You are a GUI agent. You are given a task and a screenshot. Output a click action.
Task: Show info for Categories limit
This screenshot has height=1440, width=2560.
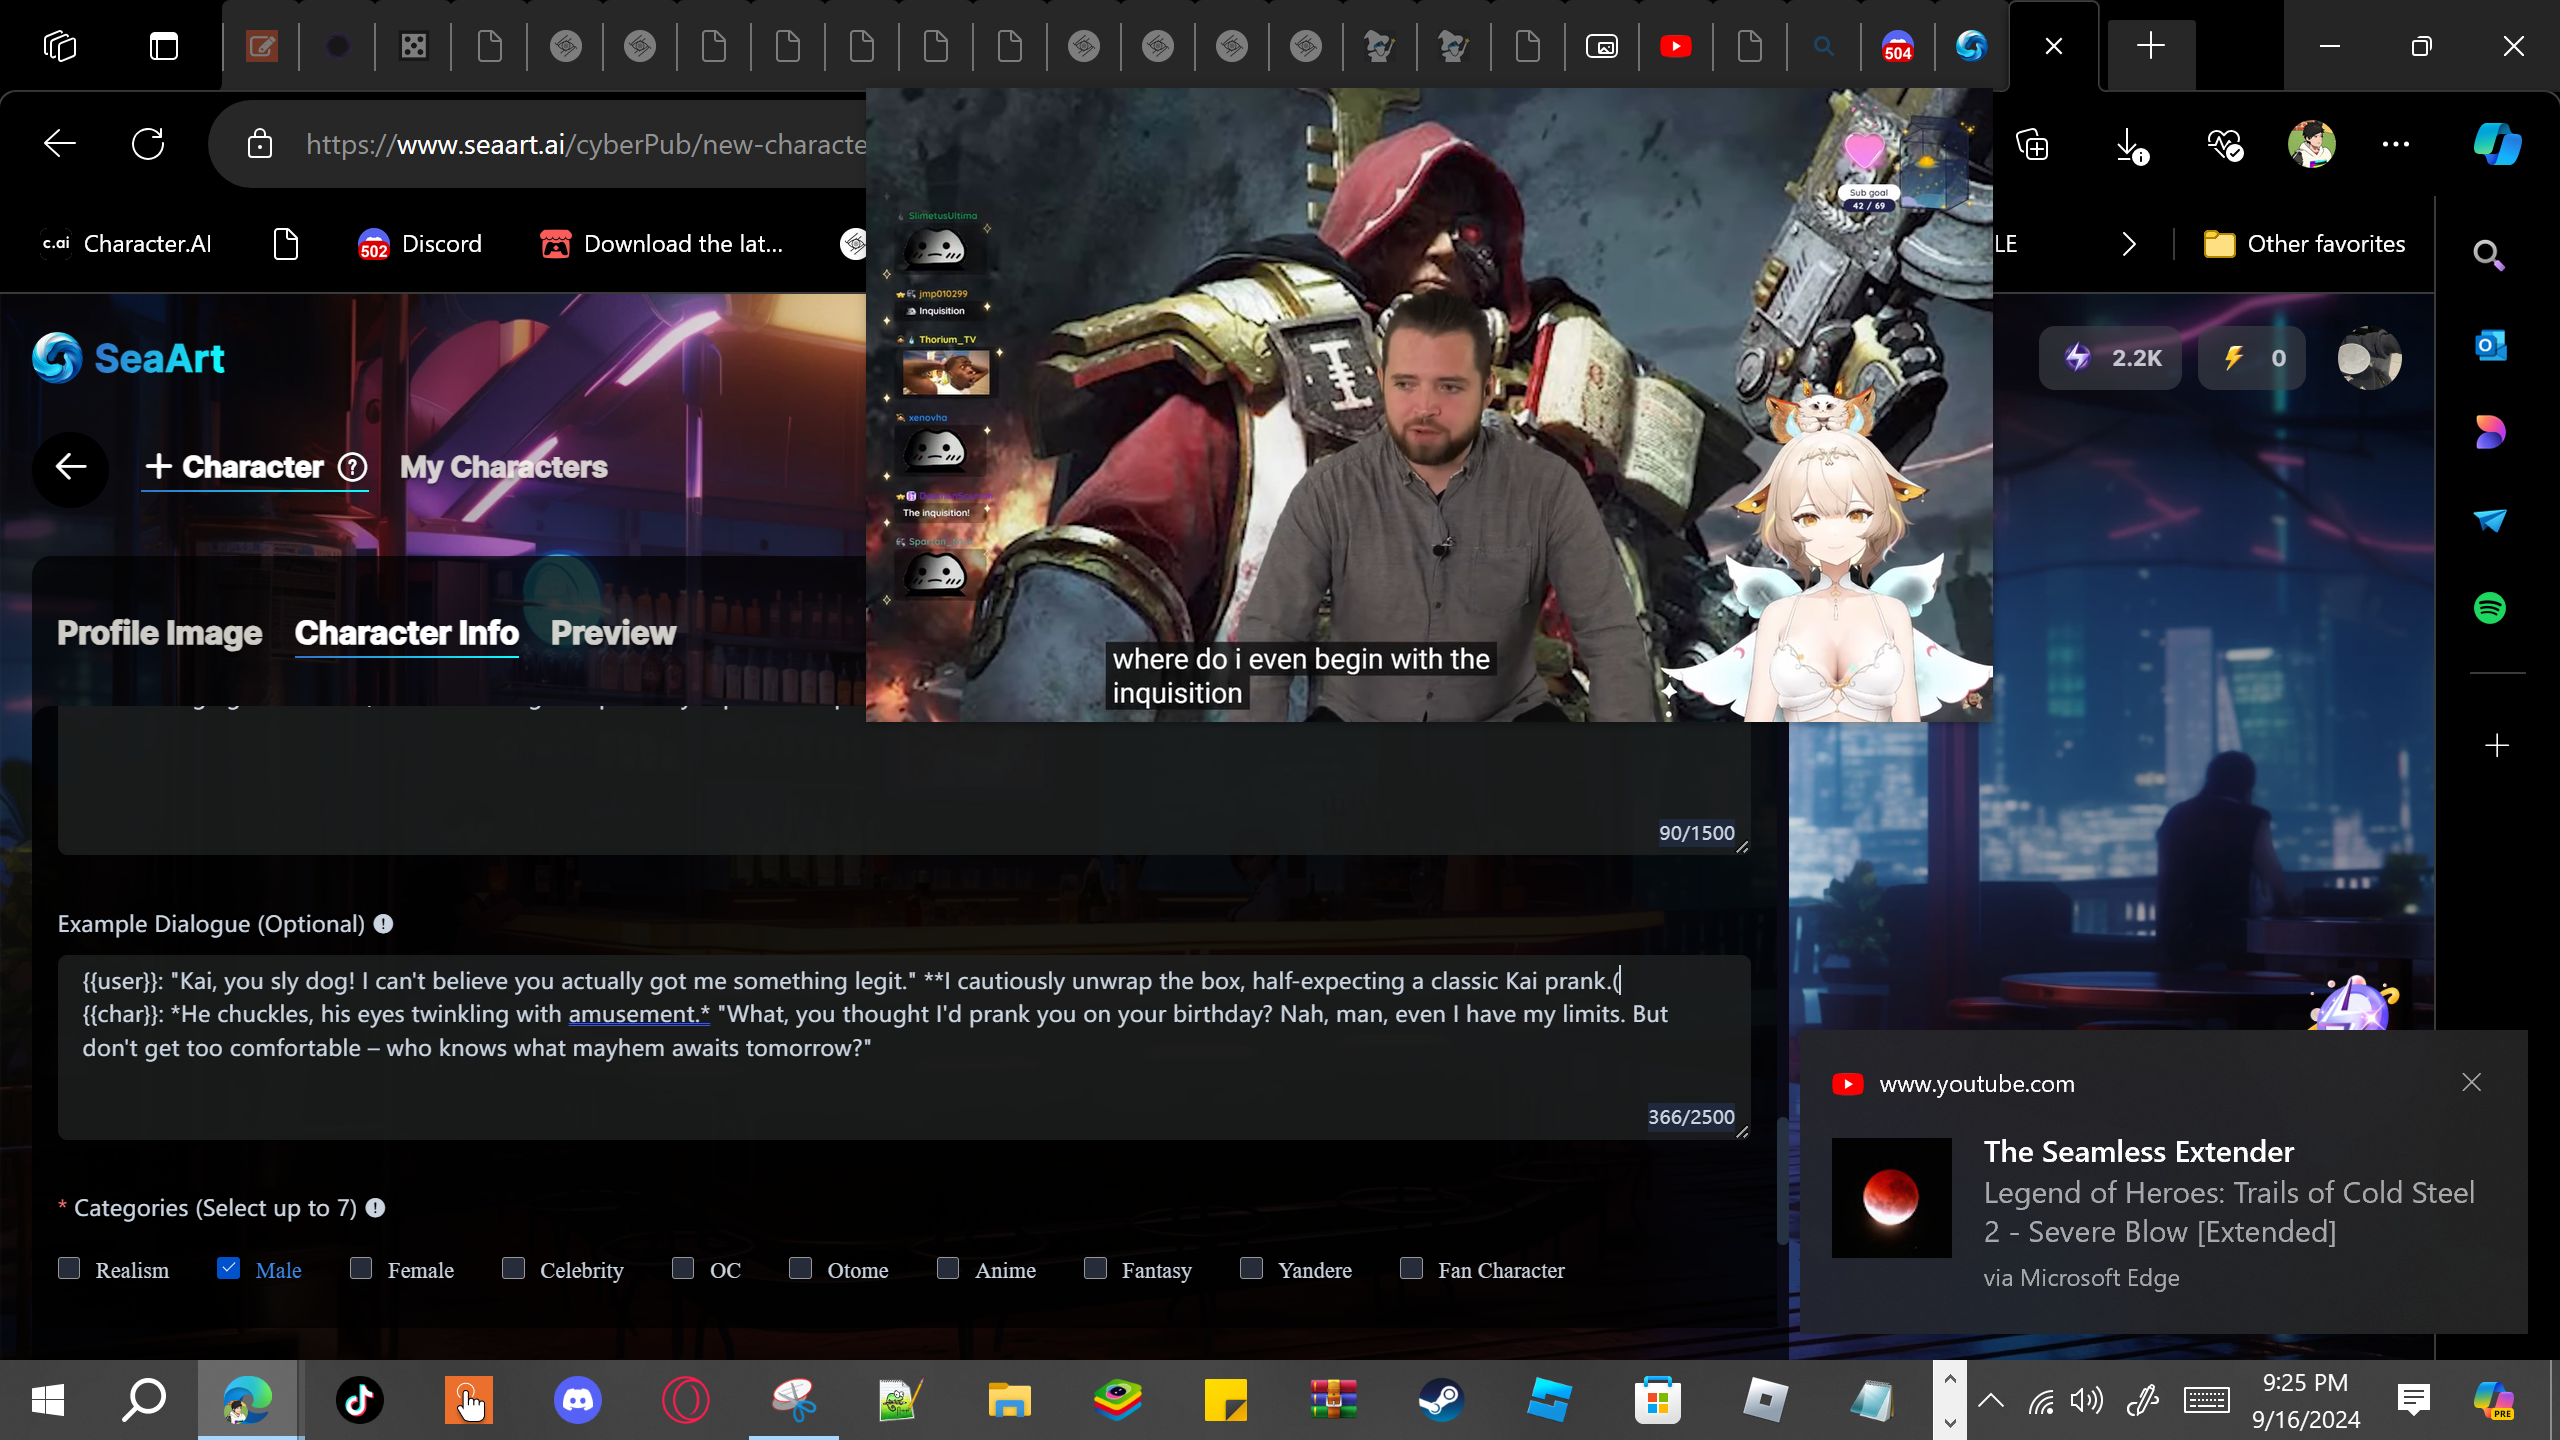[x=375, y=1208]
